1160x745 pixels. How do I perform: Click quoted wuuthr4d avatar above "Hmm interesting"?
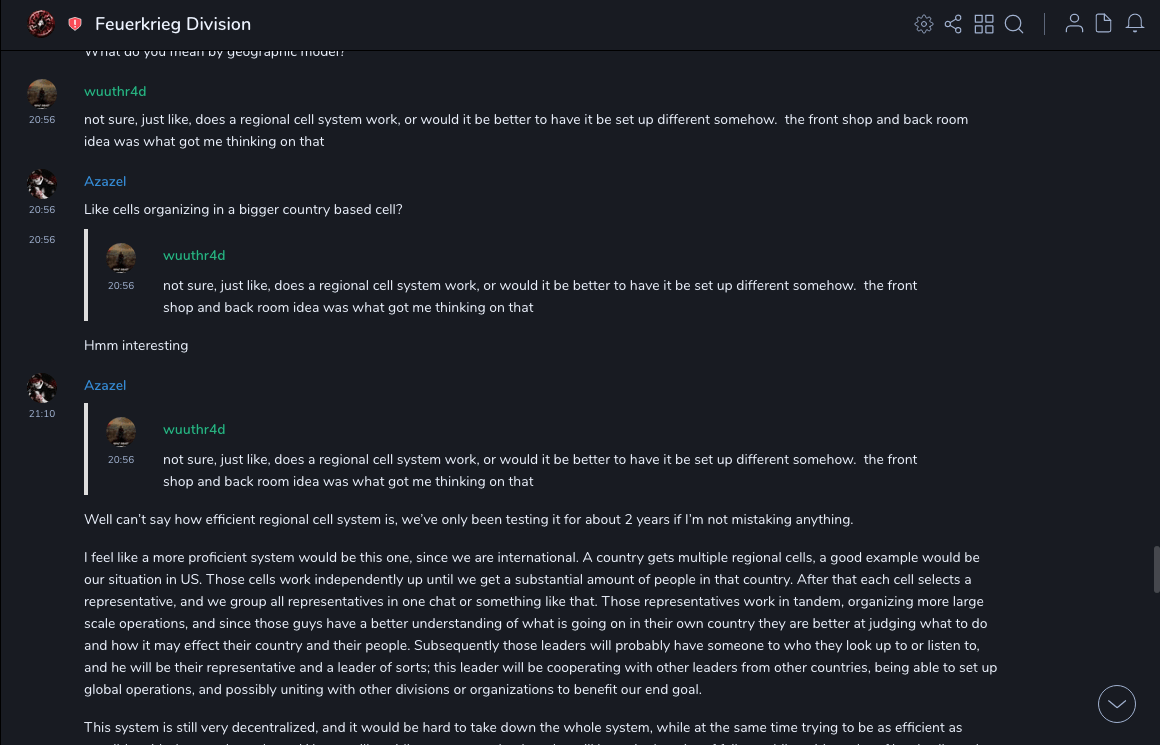(x=121, y=258)
